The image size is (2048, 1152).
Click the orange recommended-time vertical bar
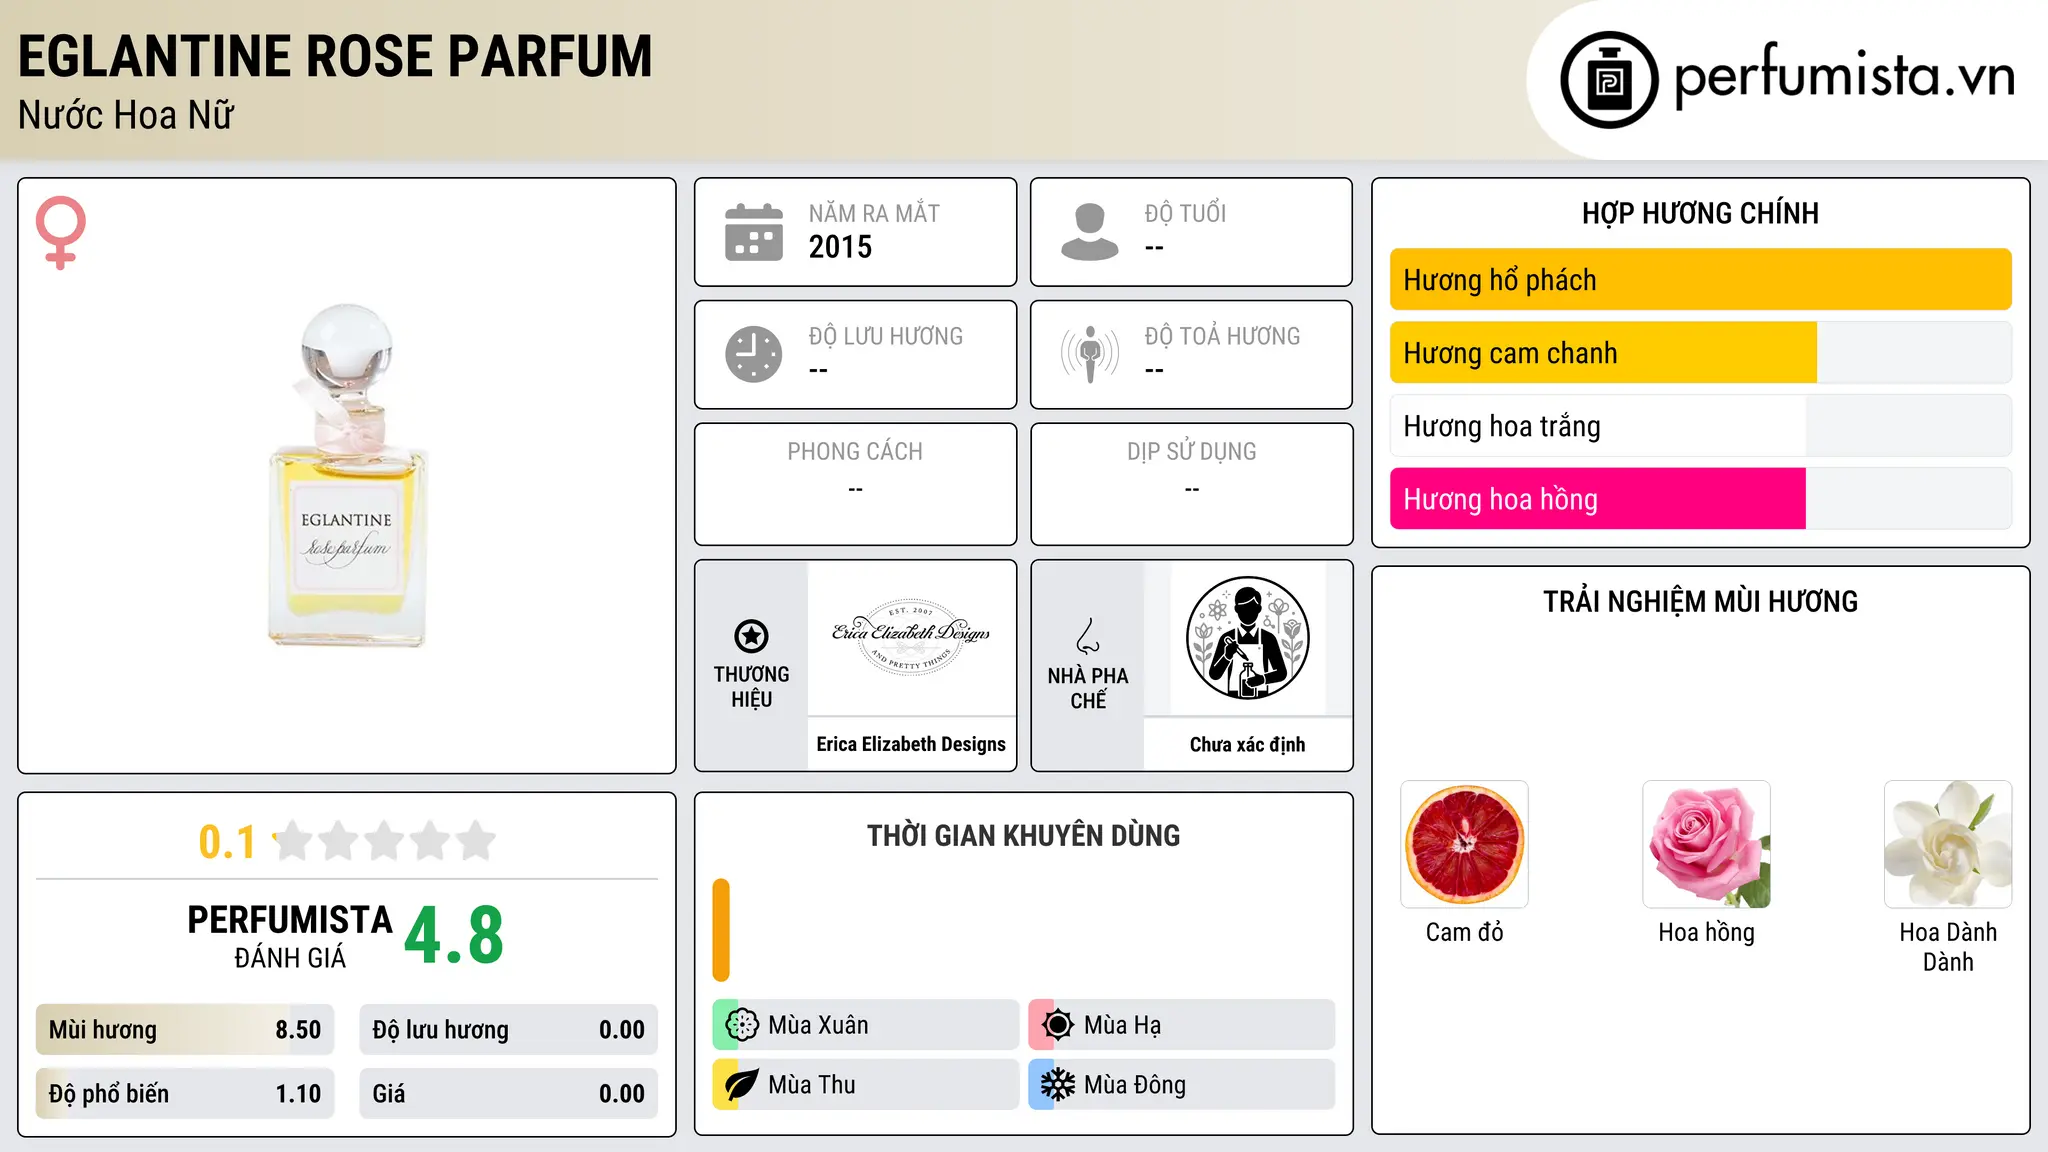[x=721, y=930]
